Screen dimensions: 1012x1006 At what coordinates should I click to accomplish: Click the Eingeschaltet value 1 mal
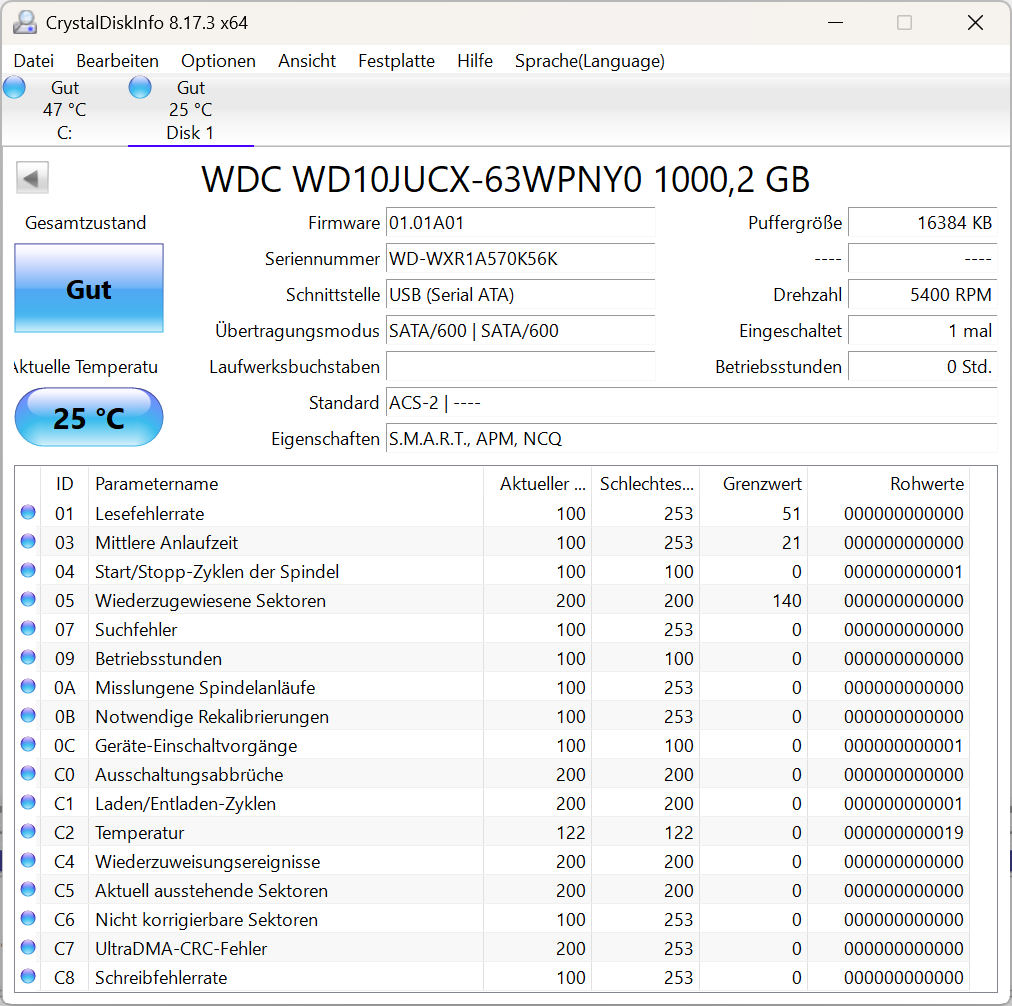[922, 331]
